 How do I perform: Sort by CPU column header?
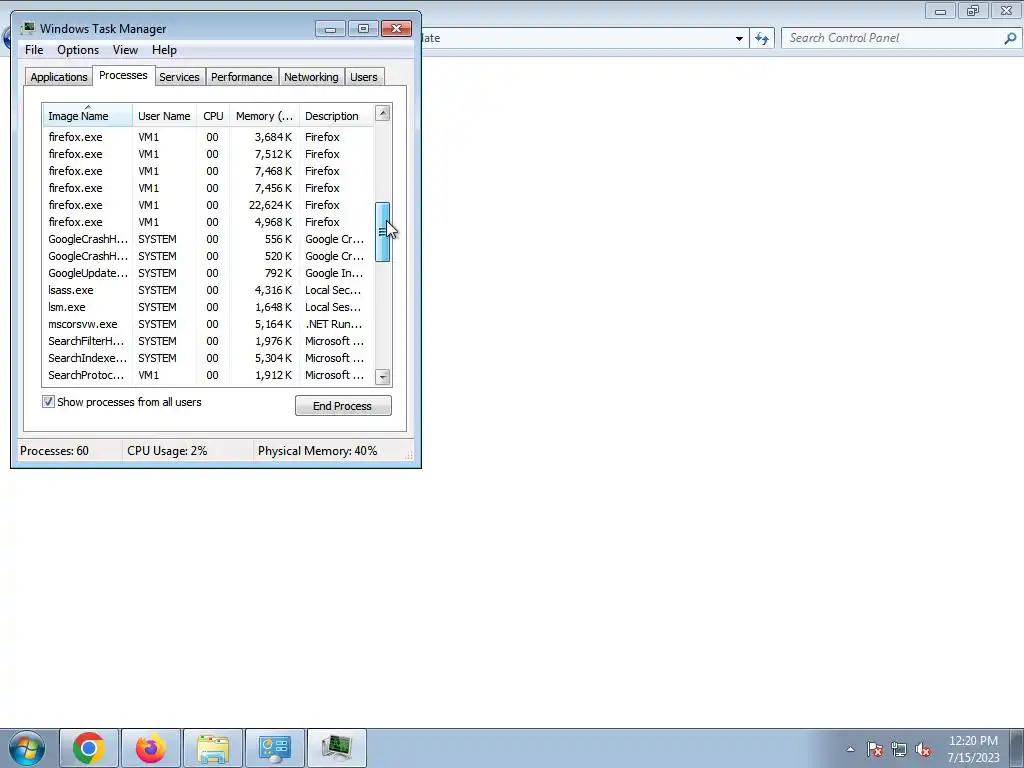pos(213,116)
